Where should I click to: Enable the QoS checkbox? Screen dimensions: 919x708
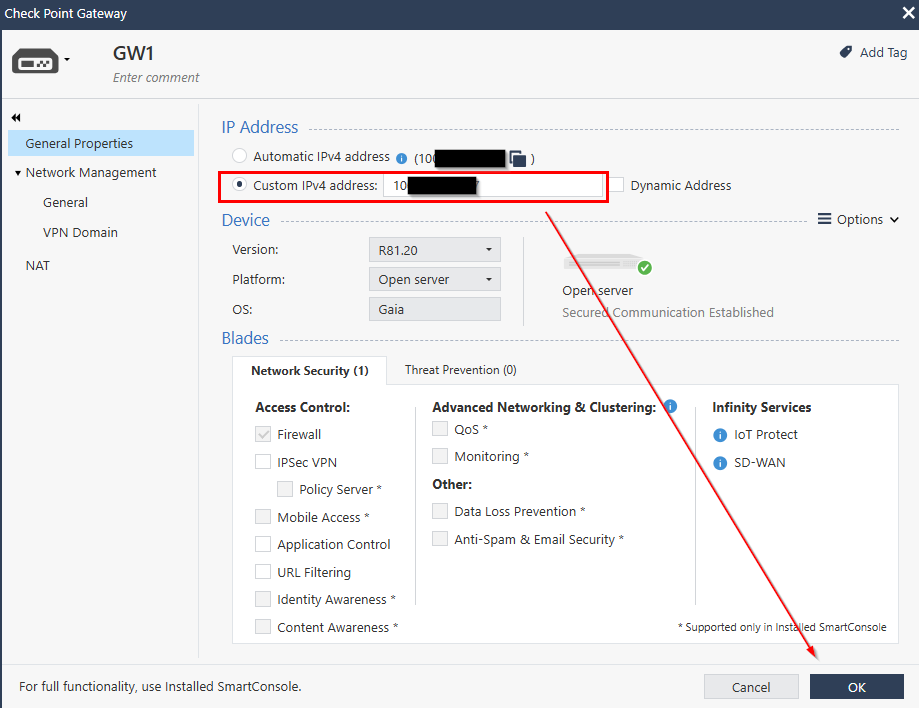pos(440,428)
